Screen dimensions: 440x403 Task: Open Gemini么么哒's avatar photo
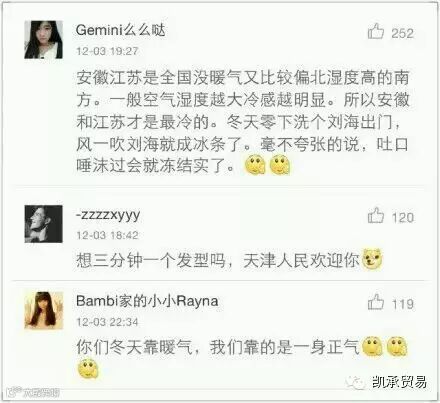[43, 40]
